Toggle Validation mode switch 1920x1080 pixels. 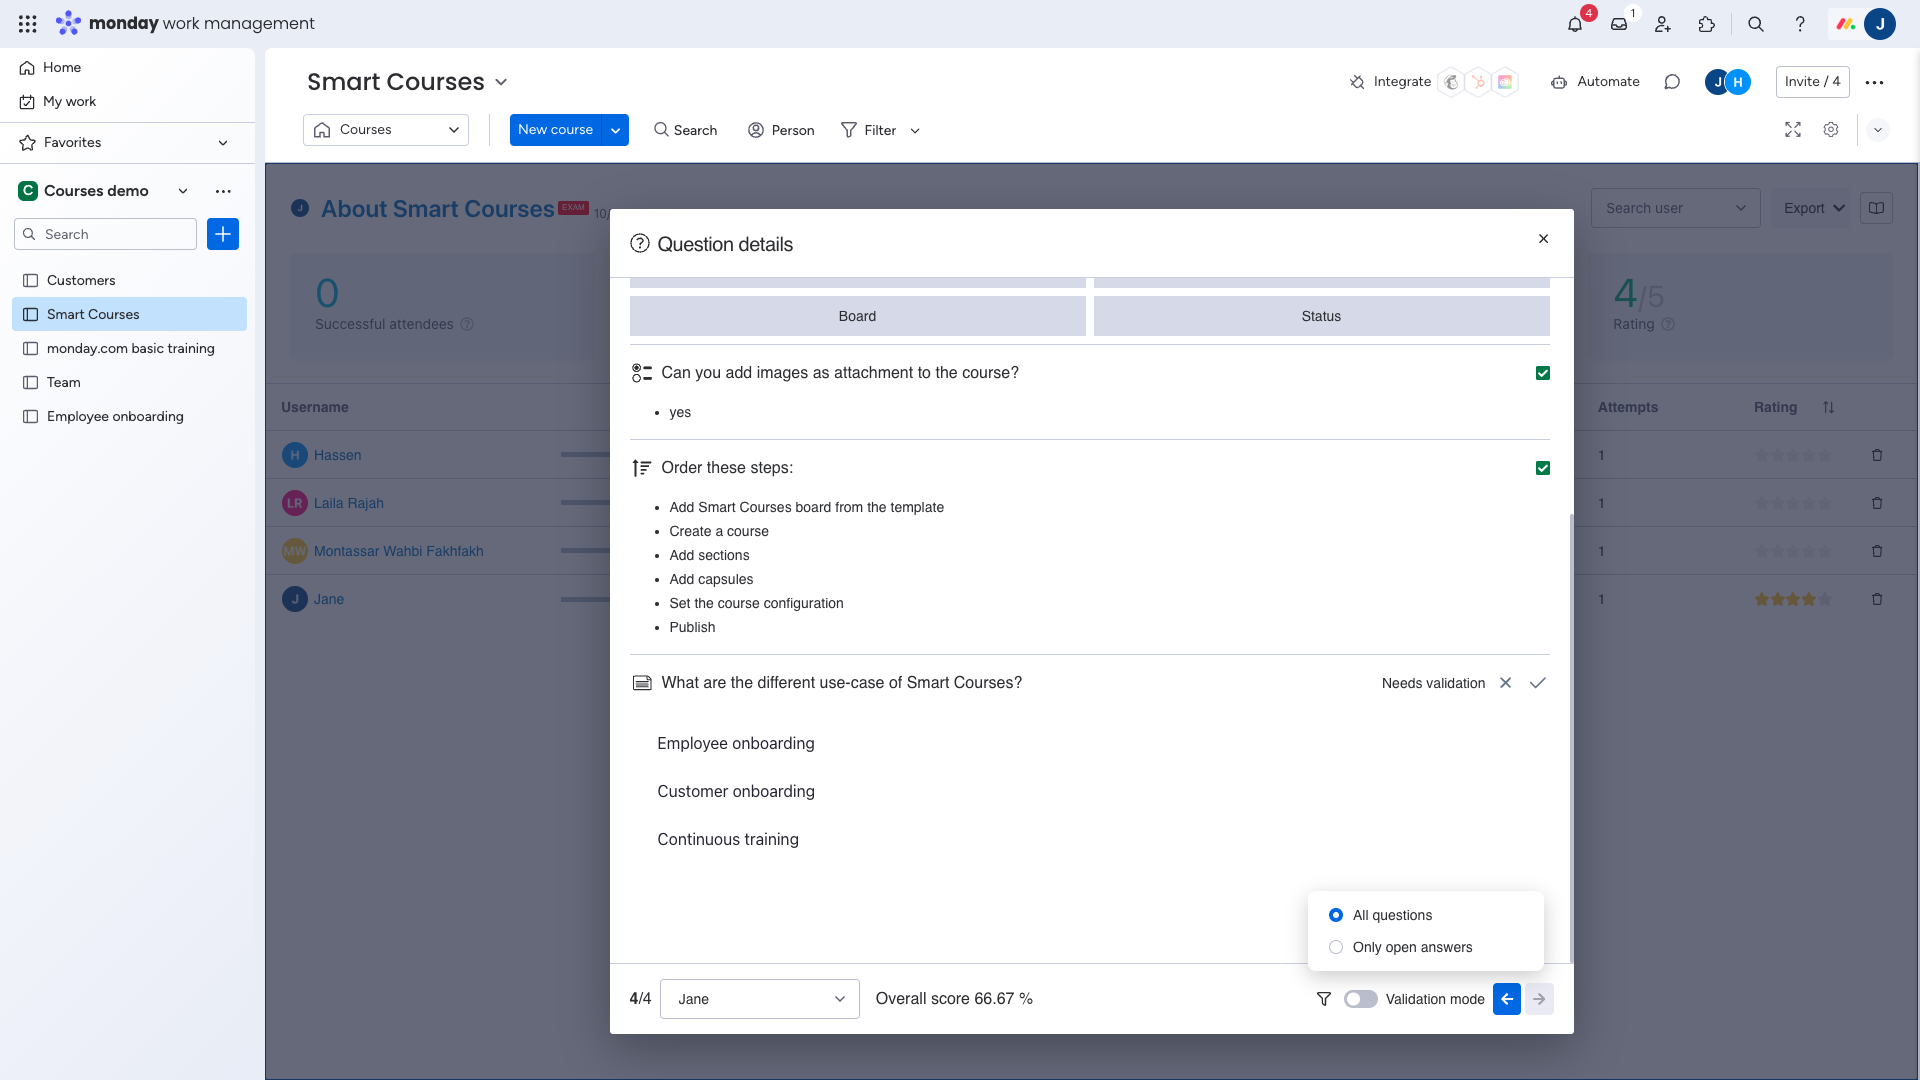pyautogui.click(x=1361, y=999)
